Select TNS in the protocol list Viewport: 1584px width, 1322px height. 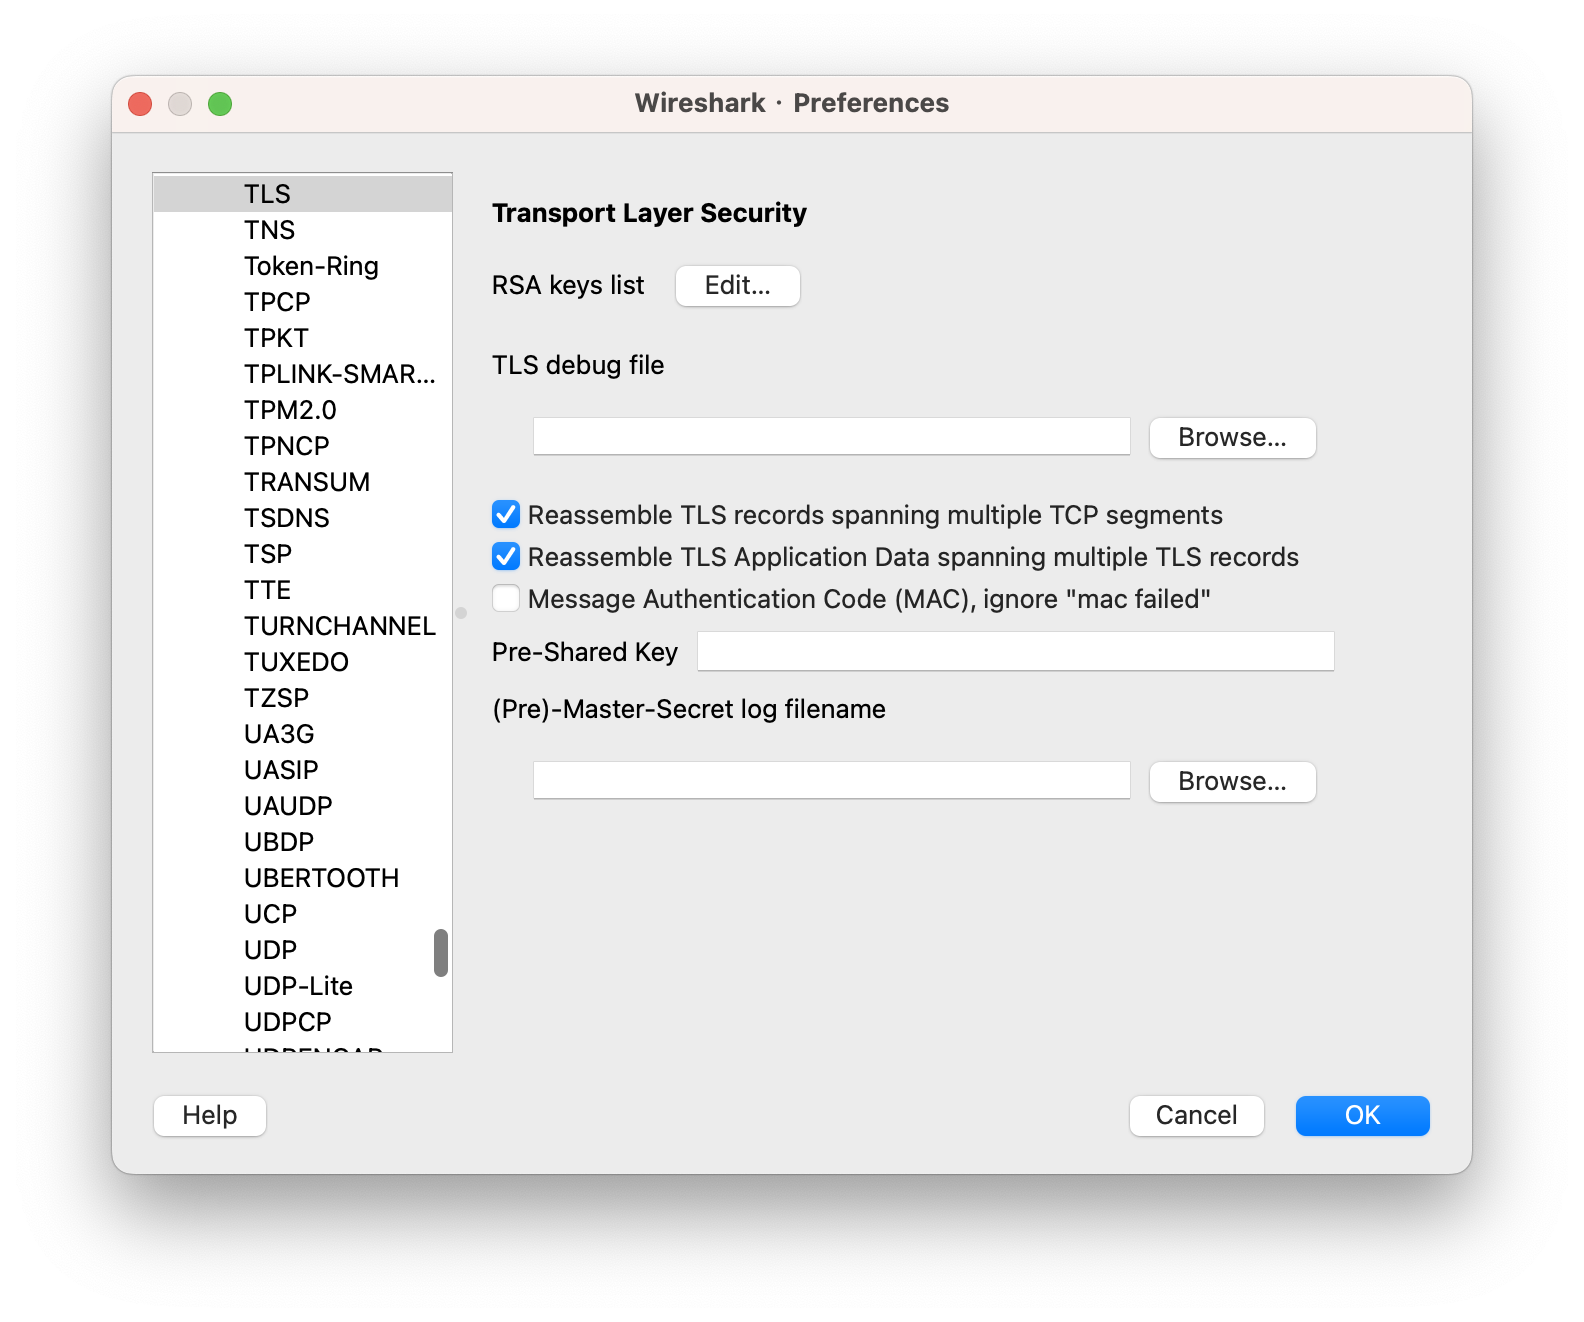pyautogui.click(x=302, y=230)
